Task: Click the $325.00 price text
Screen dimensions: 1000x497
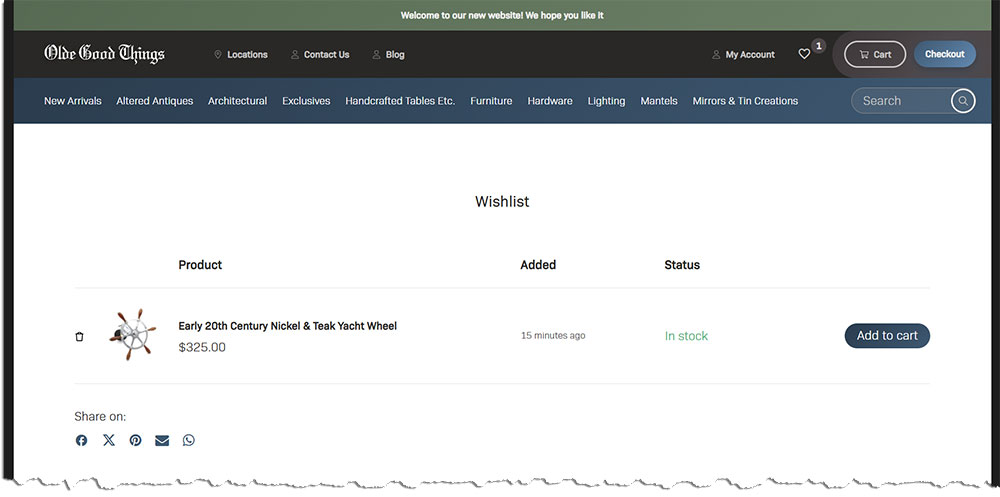Action: click(202, 348)
